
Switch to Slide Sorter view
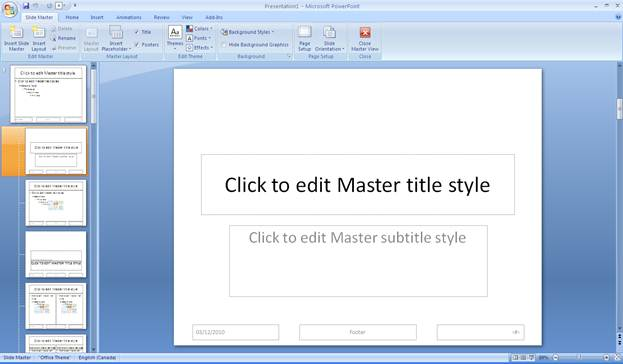523,358
